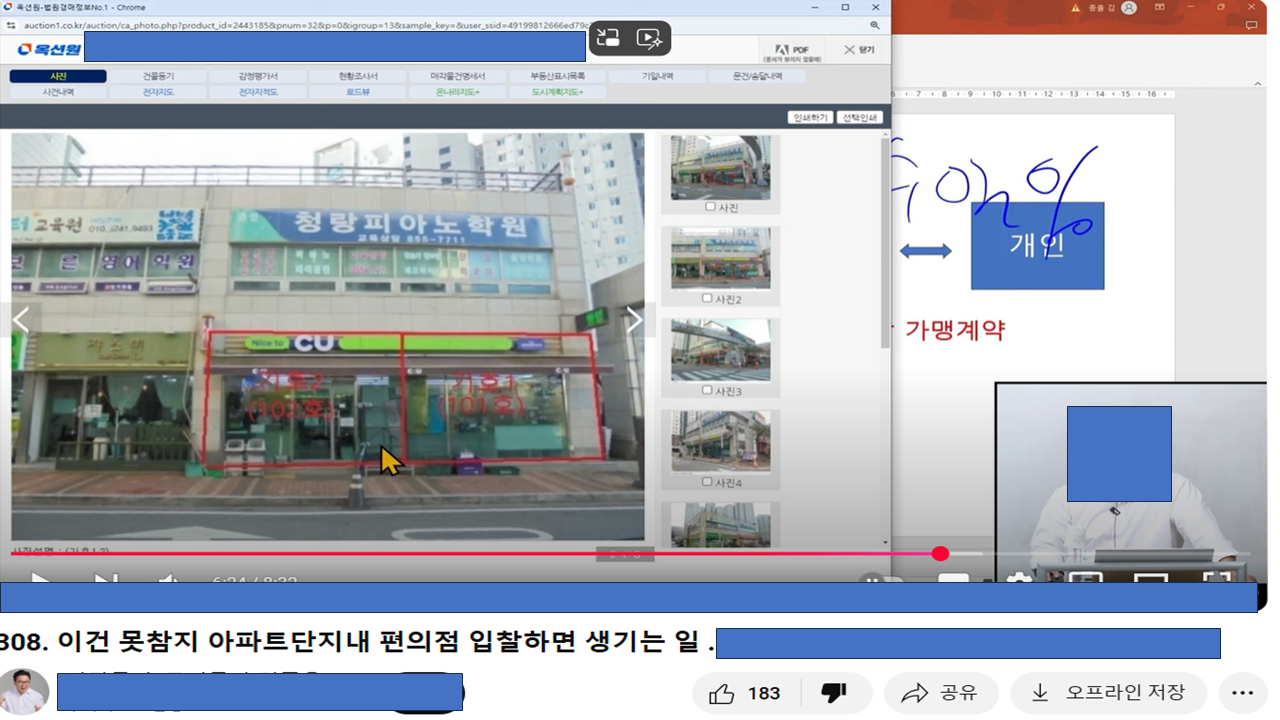The width and height of the screenshot is (1280, 720).
Task: Click the red video progress bar handle
Action: pos(940,553)
